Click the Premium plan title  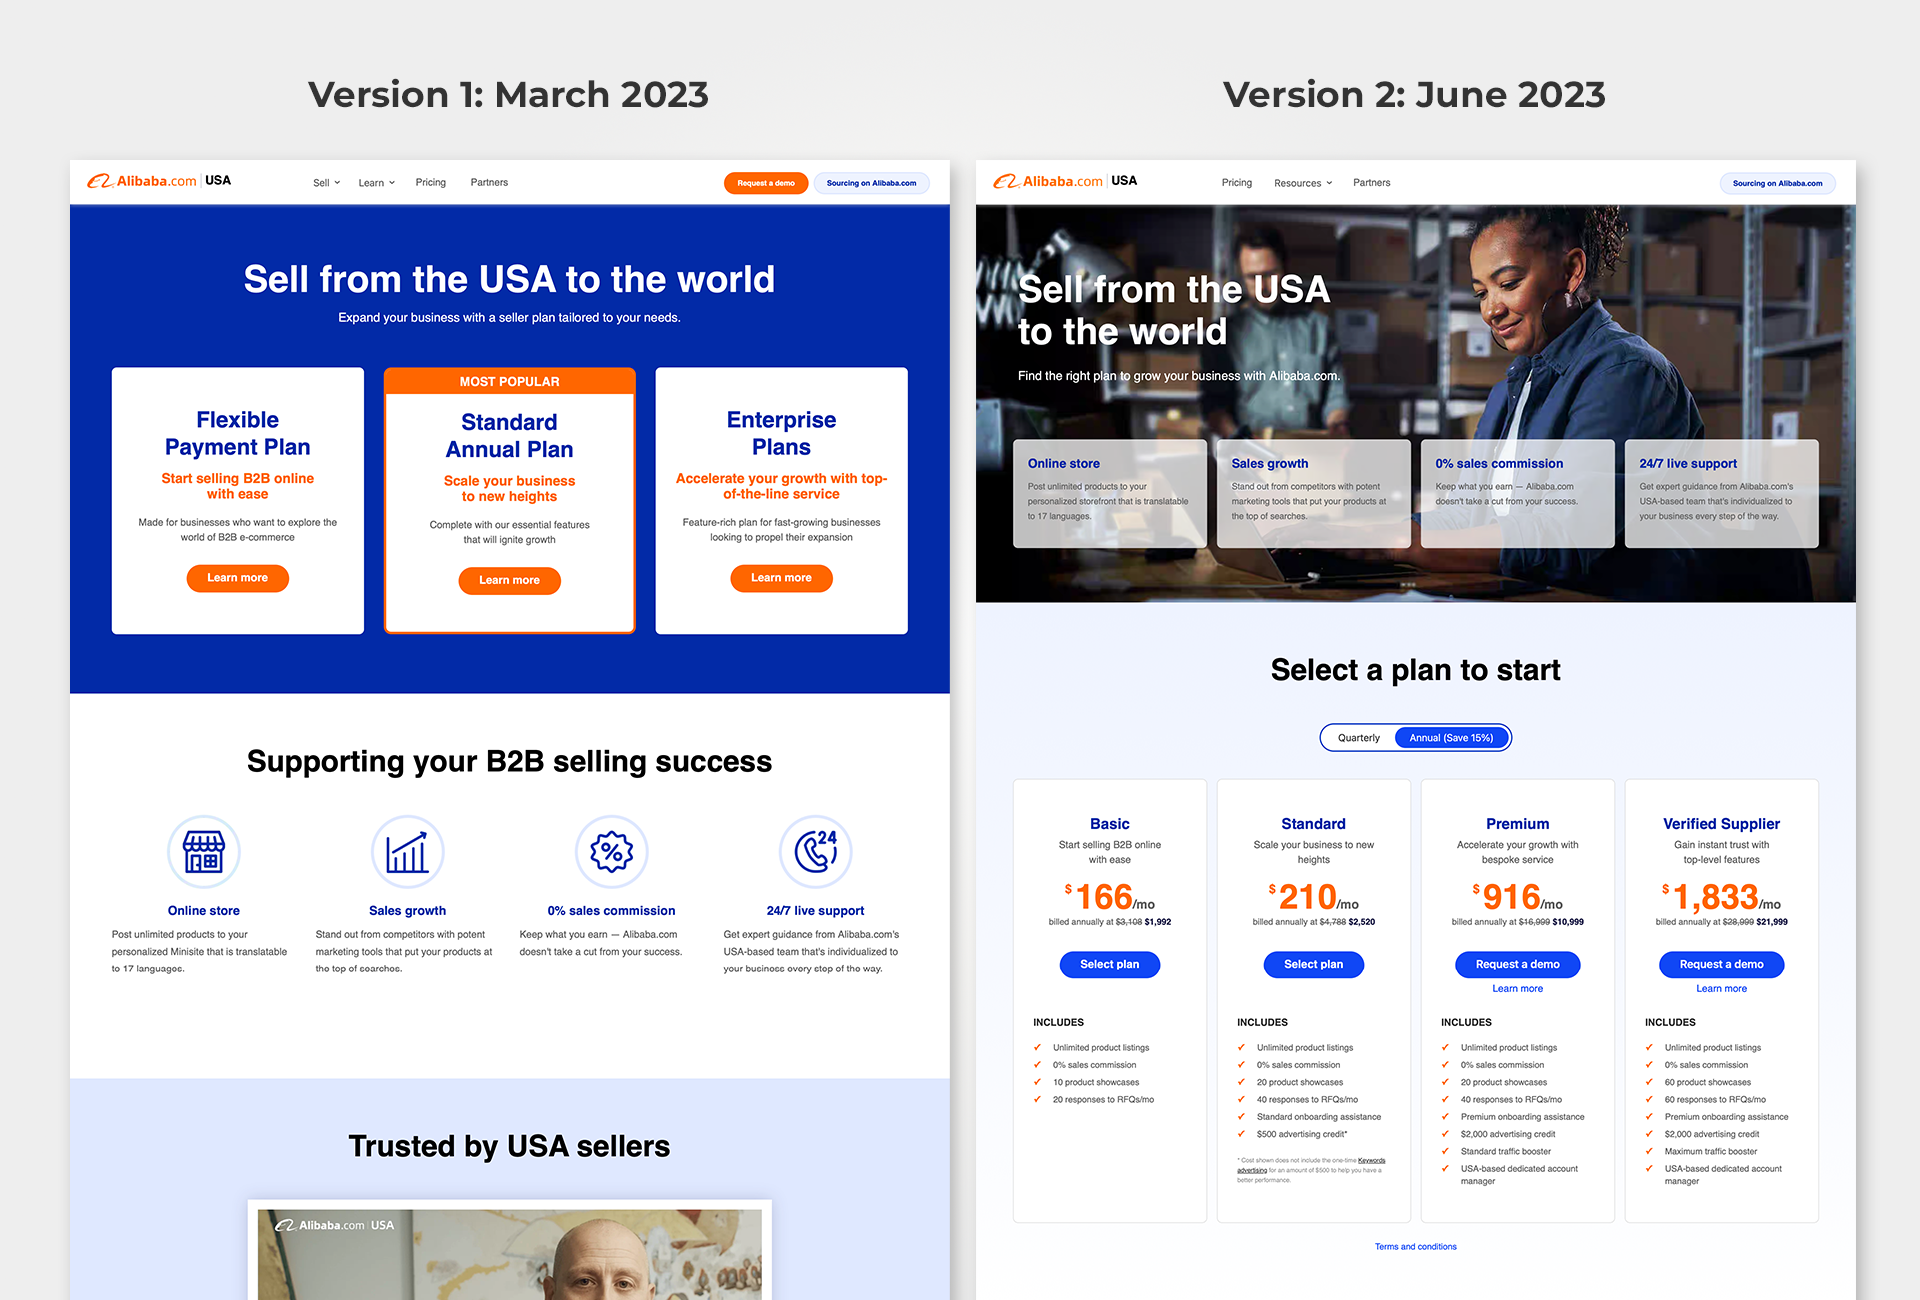pos(1518,824)
